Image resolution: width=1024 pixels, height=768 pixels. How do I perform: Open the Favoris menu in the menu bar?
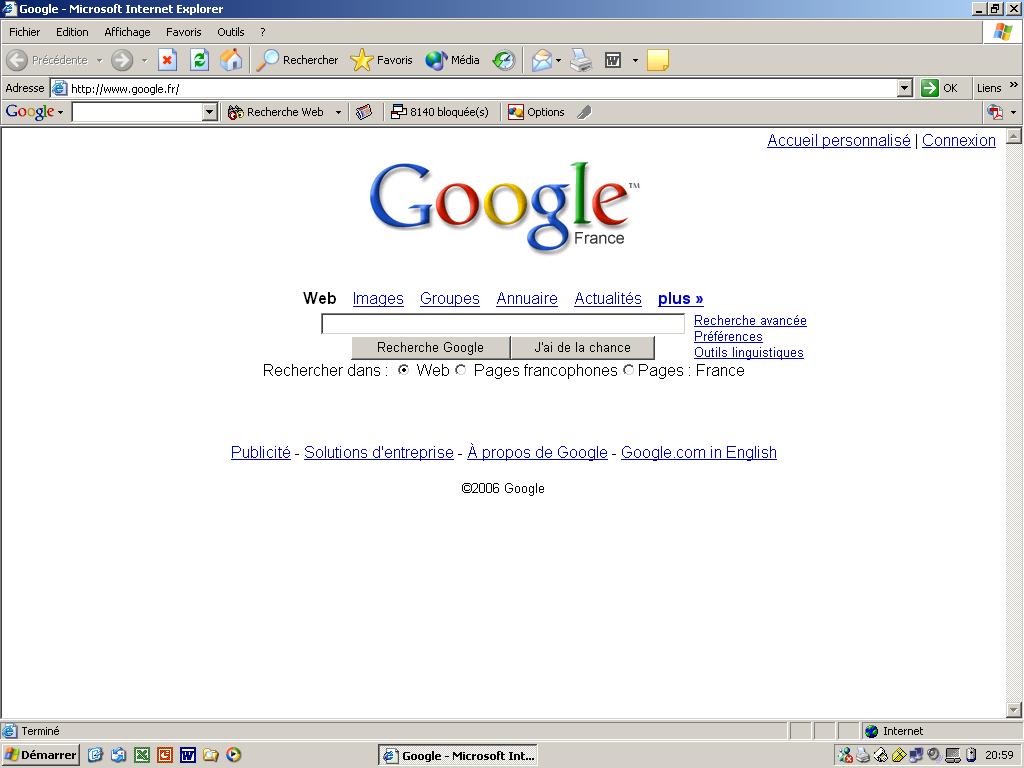click(184, 32)
